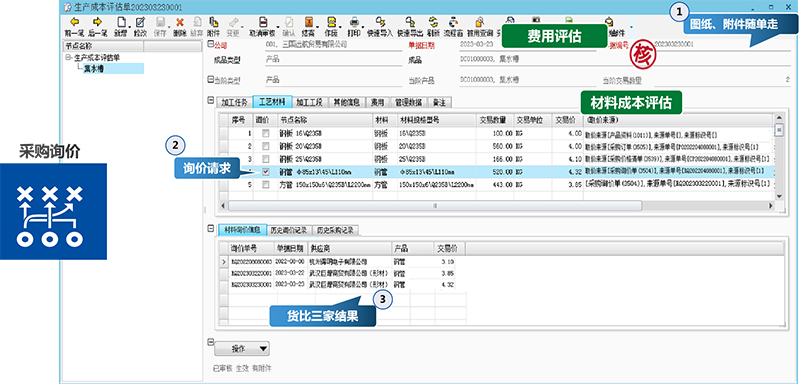
Task: Click the 单据日期 field 2023-03-23
Action: (x=527, y=44)
